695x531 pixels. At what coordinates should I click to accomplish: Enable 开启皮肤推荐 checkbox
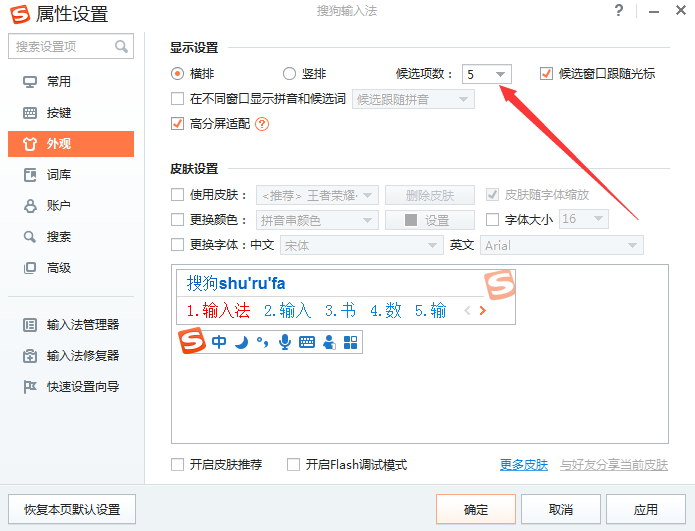[x=177, y=465]
